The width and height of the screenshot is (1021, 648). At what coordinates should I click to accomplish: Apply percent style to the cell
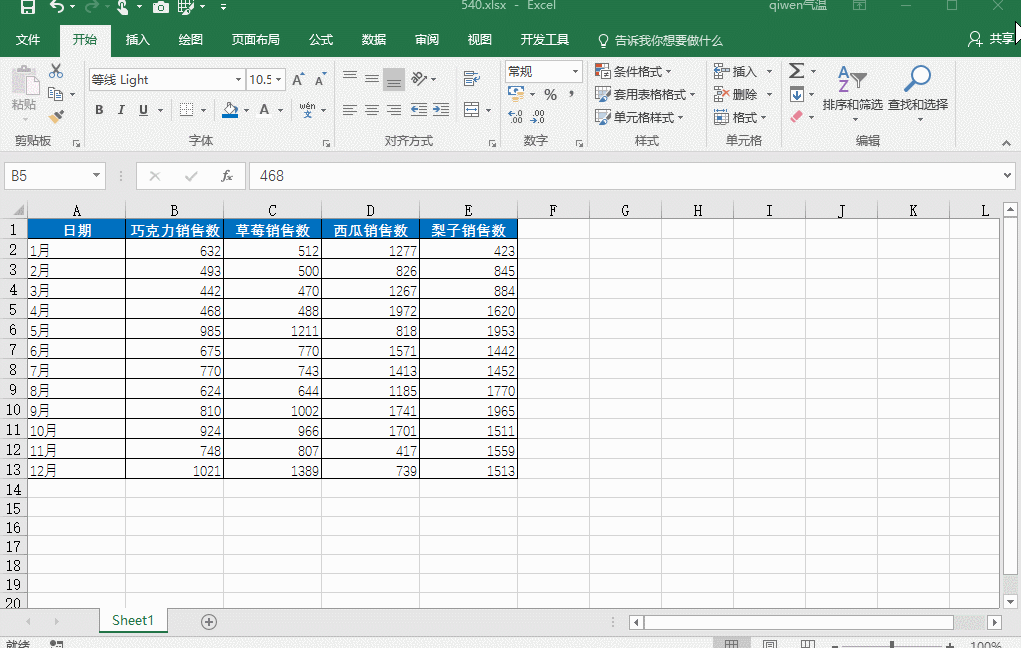coord(550,94)
